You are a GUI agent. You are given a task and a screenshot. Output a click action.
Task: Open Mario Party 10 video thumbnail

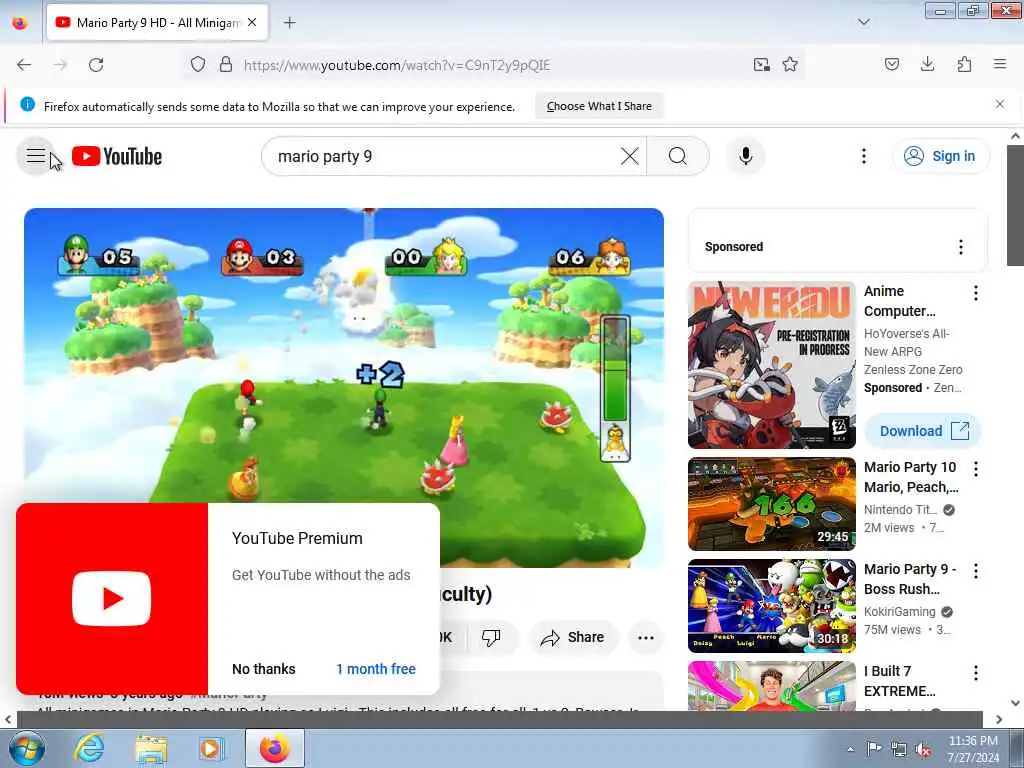tap(771, 504)
